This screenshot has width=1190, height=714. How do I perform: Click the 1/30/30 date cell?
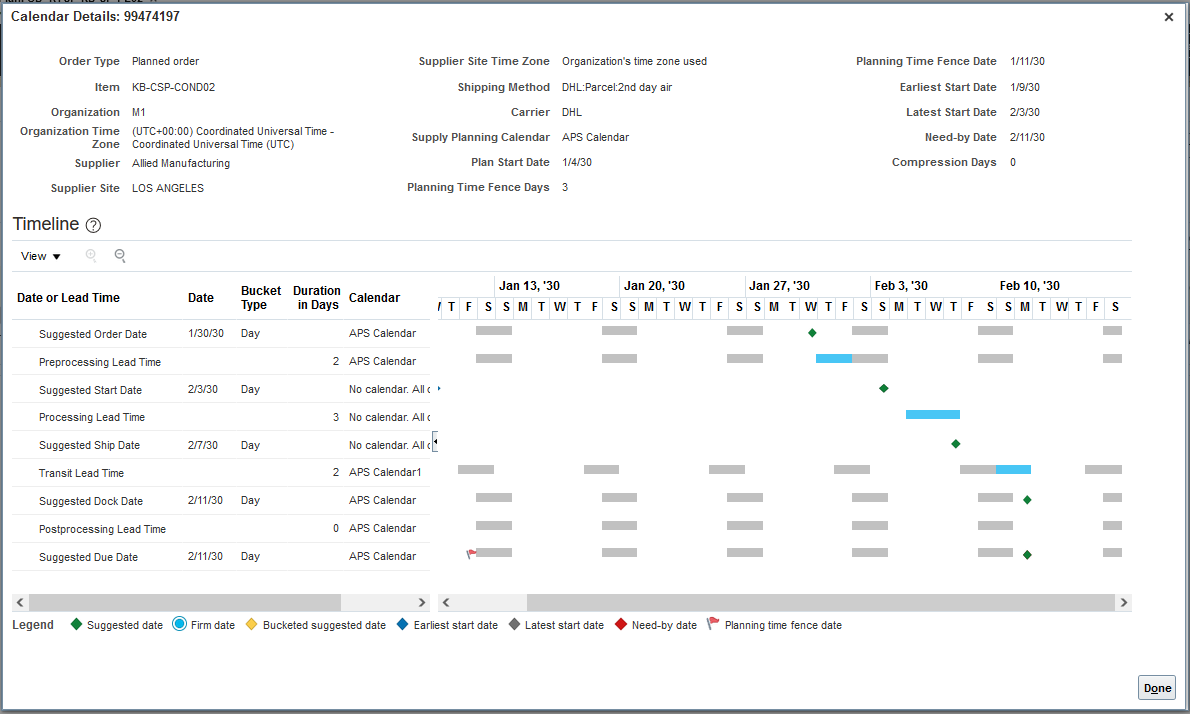click(206, 333)
